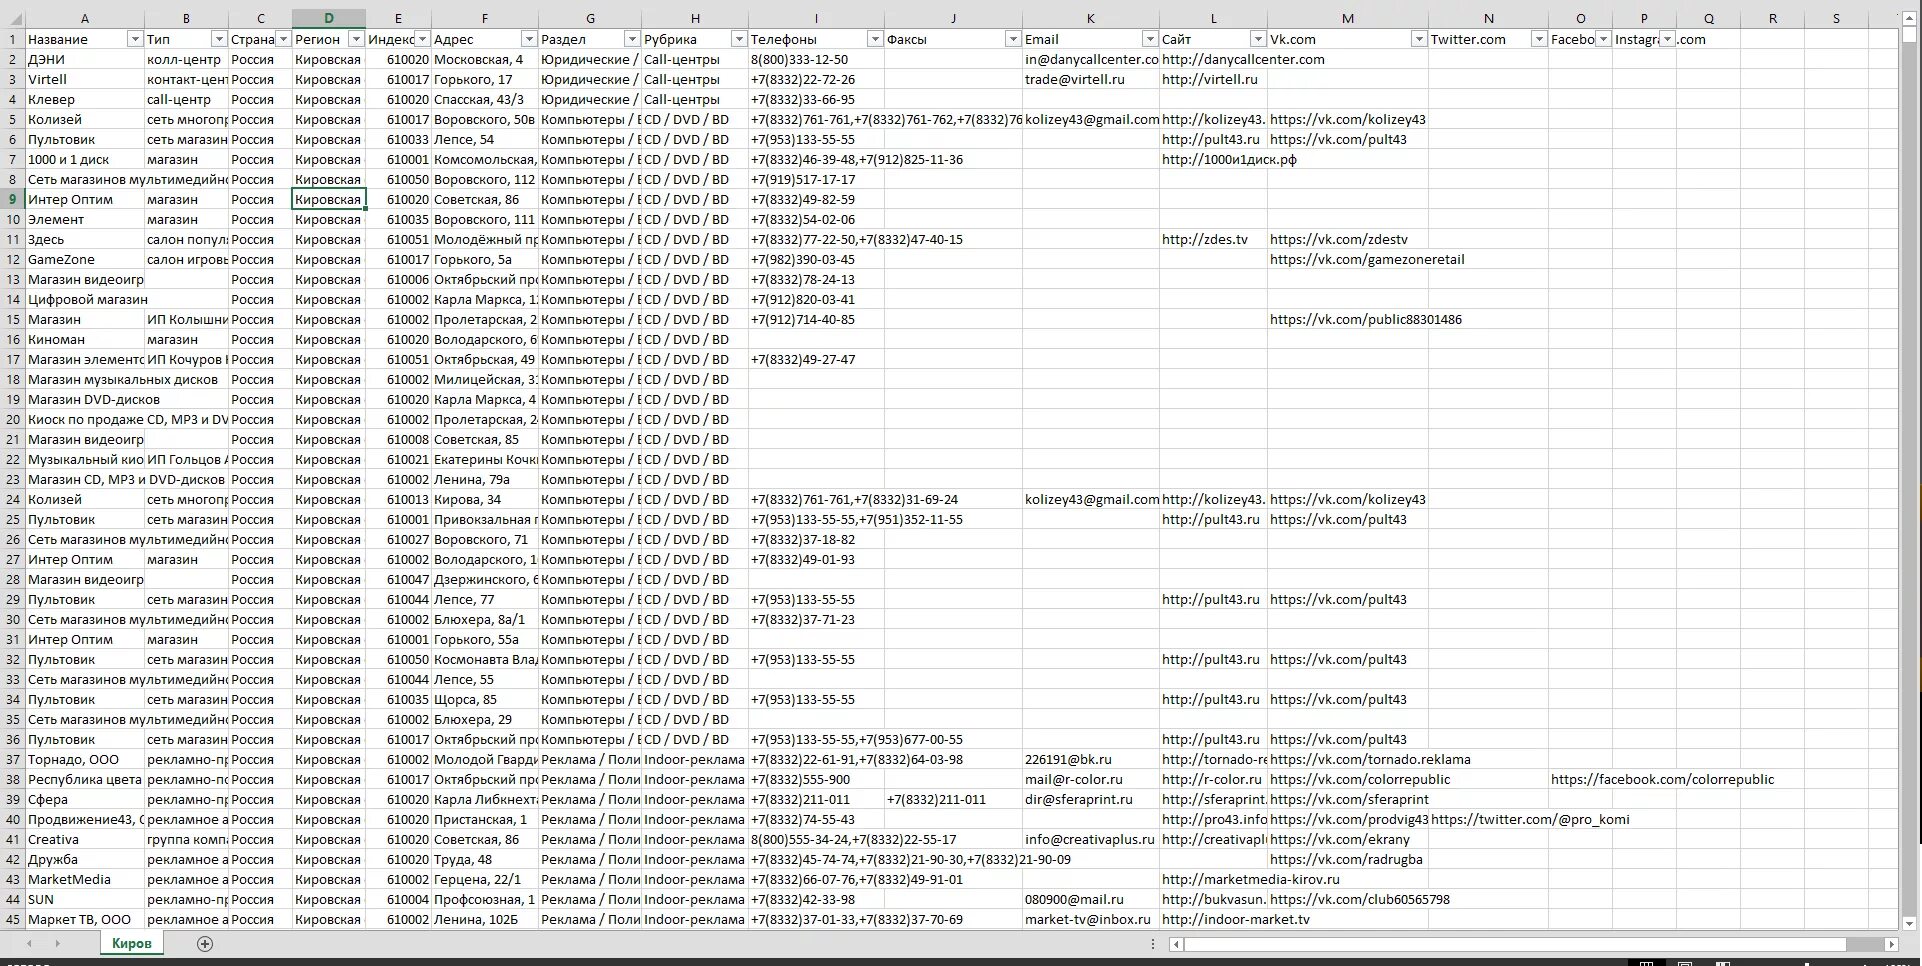Open the Тип column filter dropdown
Viewport: 1922px width, 966px height.
click(219, 39)
